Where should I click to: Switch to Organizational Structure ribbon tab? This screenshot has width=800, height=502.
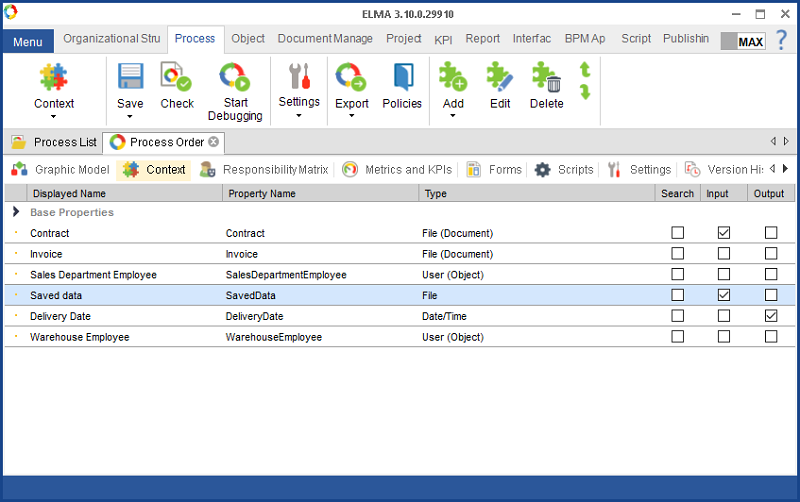111,39
